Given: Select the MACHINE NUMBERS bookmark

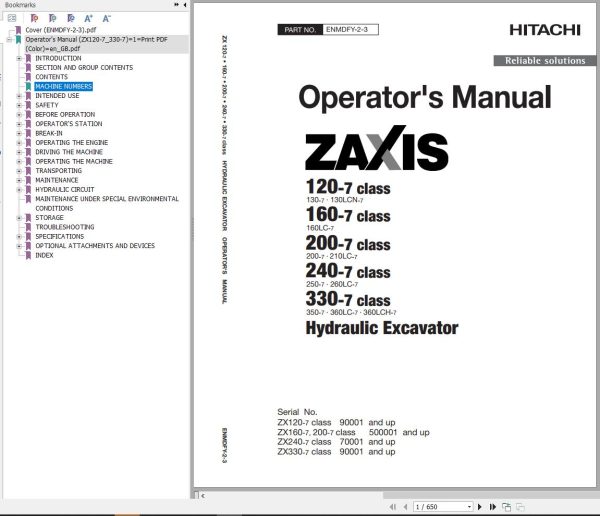Looking at the screenshot, I should 64,87.
